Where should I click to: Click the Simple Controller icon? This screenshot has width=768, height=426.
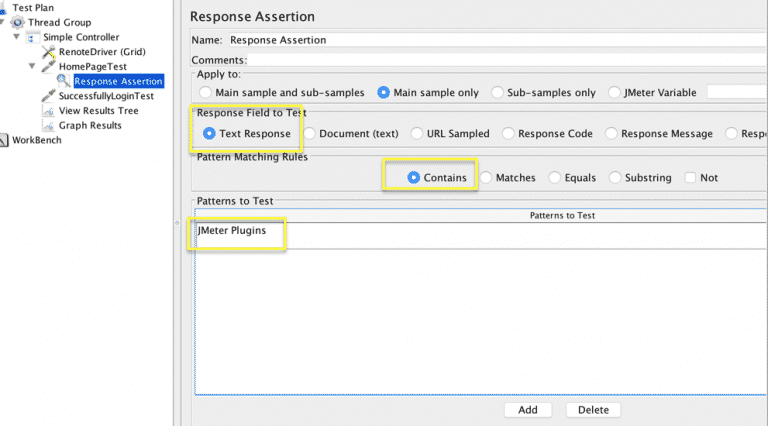pyautogui.click(x=32, y=37)
